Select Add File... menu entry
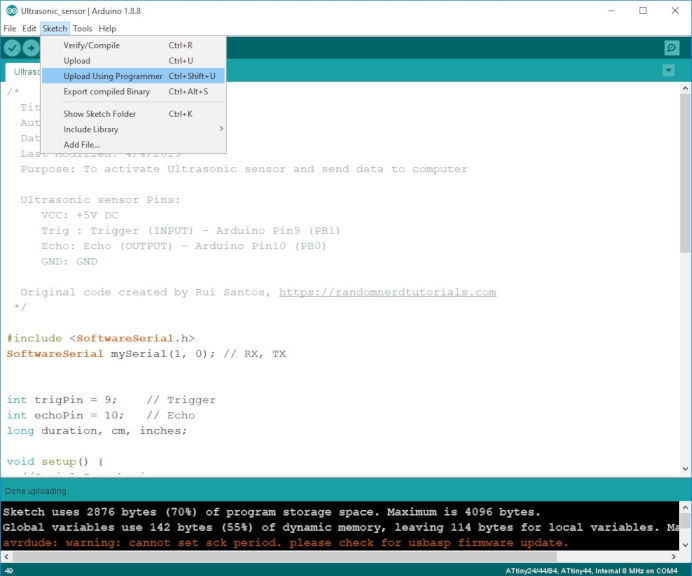This screenshot has width=692, height=576. (x=133, y=144)
